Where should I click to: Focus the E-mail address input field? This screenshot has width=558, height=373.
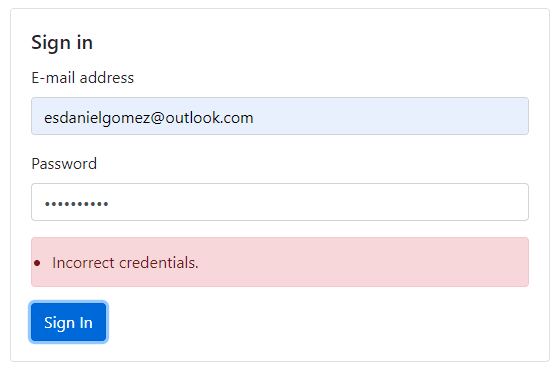coord(280,116)
